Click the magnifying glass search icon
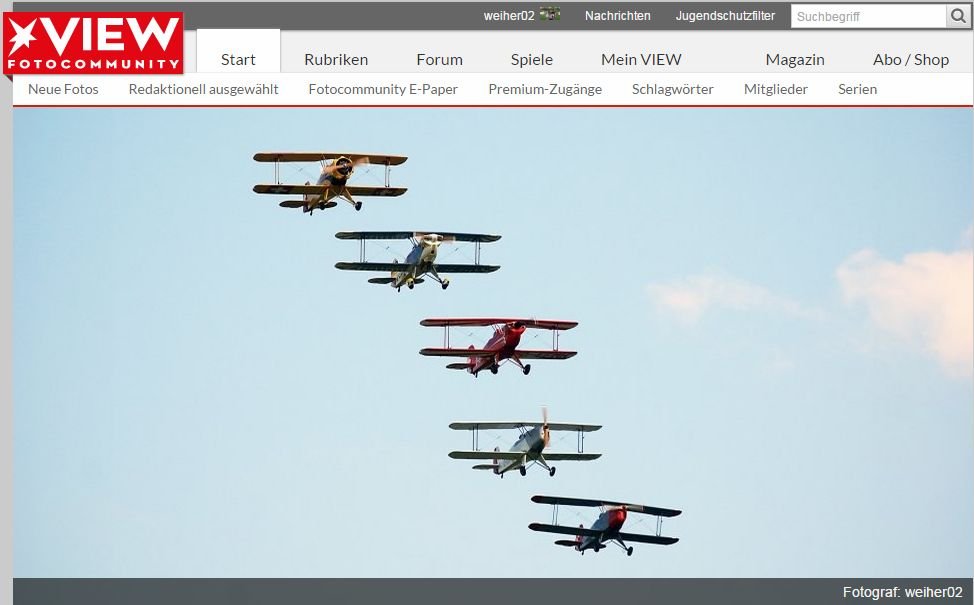This screenshot has width=974, height=605. 958,16
